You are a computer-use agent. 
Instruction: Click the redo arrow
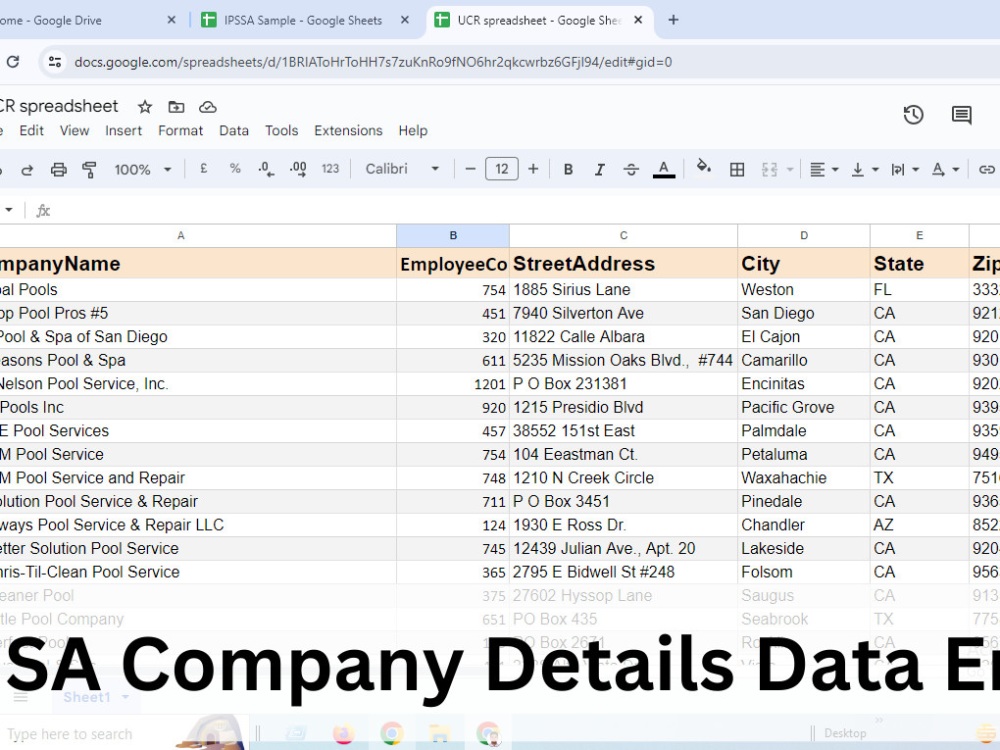point(27,170)
